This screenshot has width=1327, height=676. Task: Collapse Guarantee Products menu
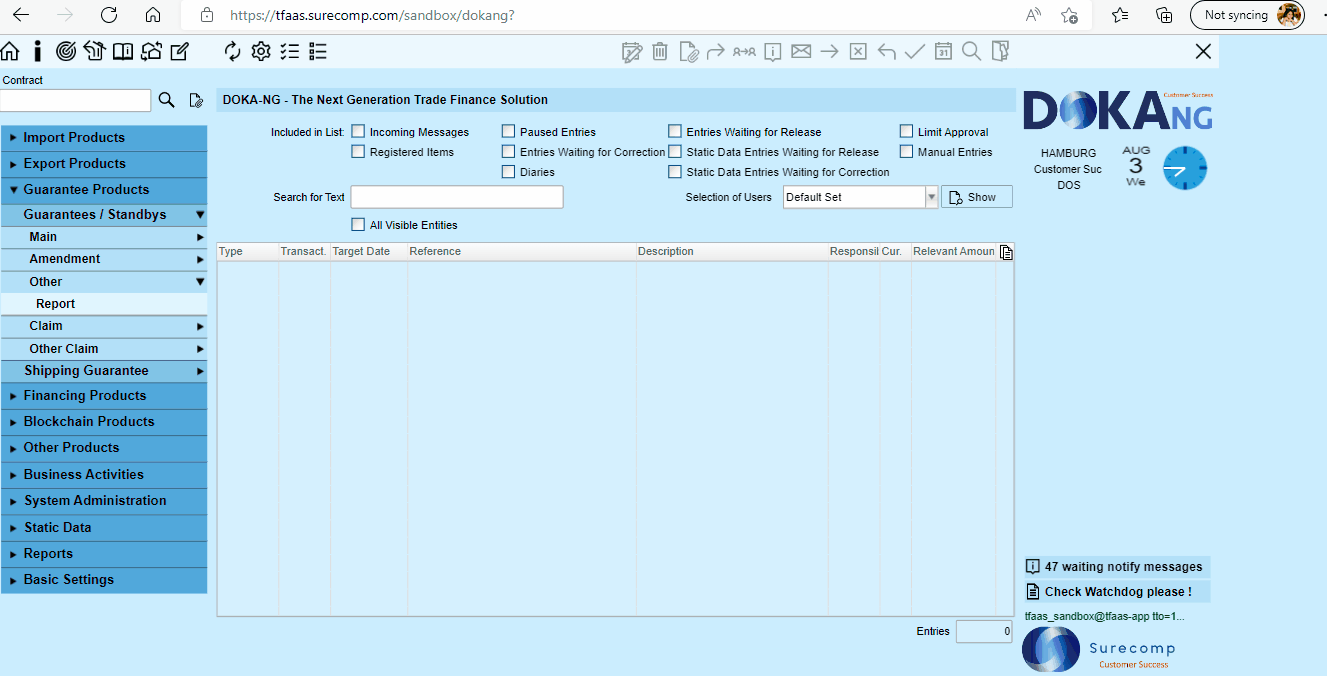[x=104, y=190]
